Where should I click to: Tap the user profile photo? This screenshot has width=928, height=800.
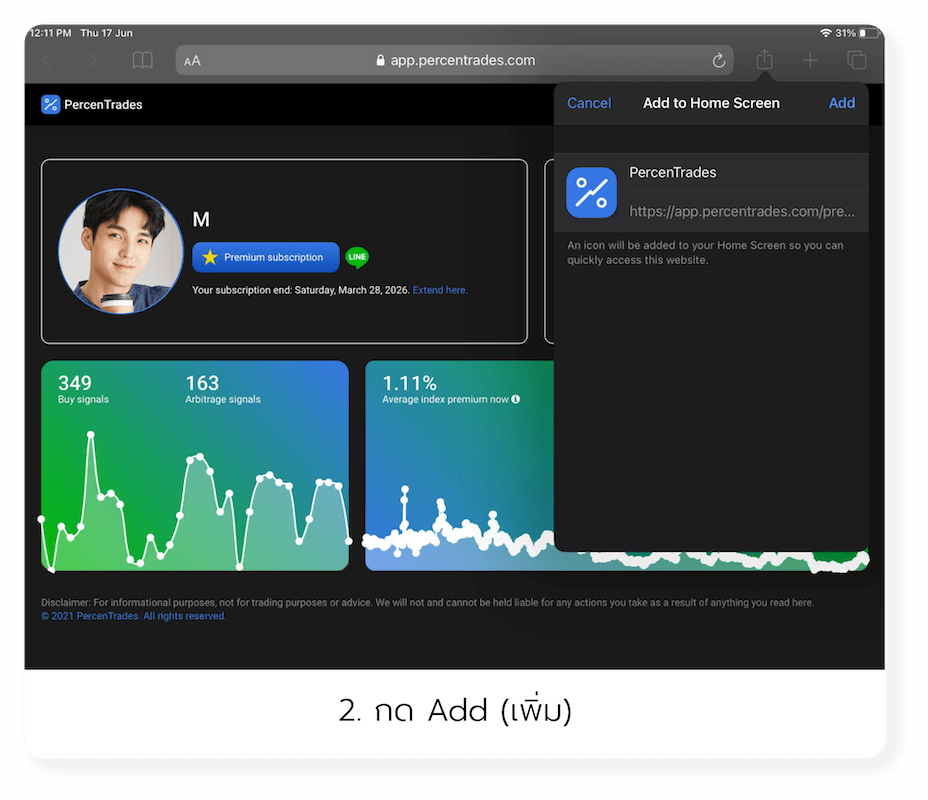coord(121,251)
